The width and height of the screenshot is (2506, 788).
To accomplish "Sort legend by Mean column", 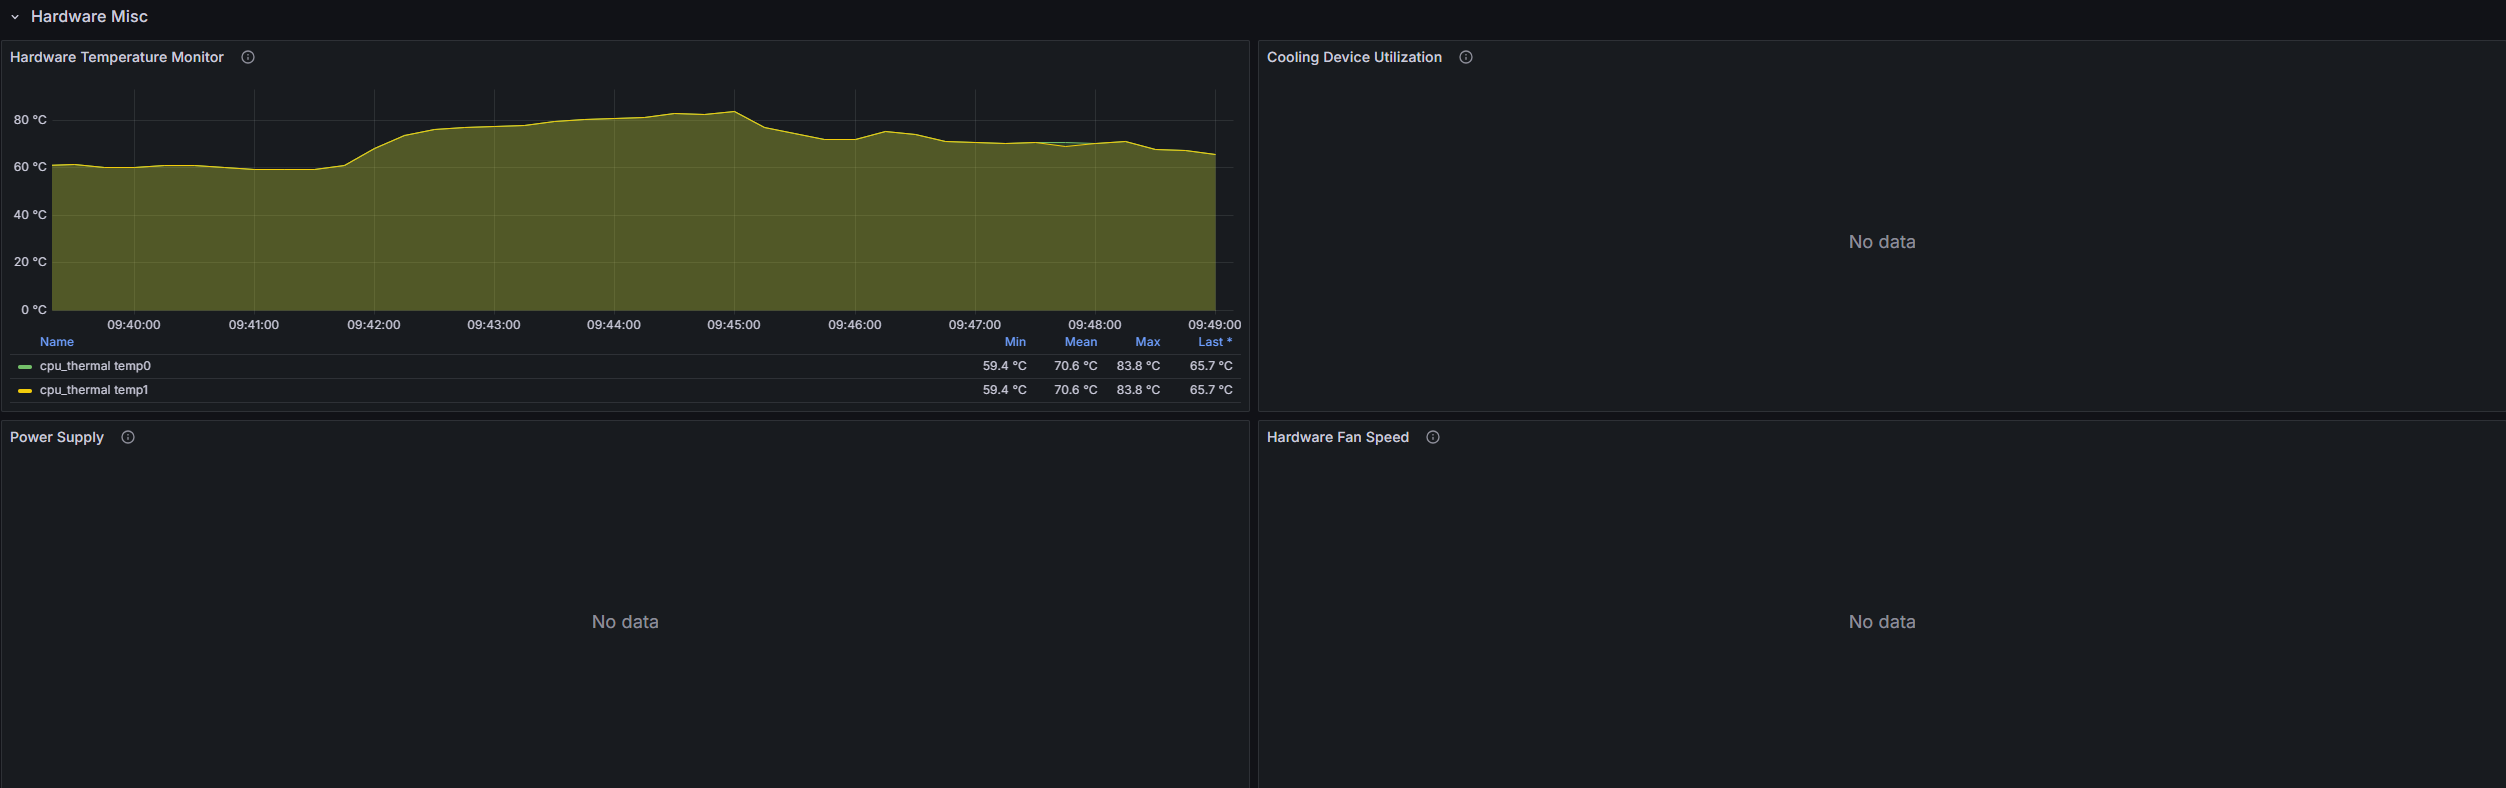I will pyautogui.click(x=1081, y=342).
